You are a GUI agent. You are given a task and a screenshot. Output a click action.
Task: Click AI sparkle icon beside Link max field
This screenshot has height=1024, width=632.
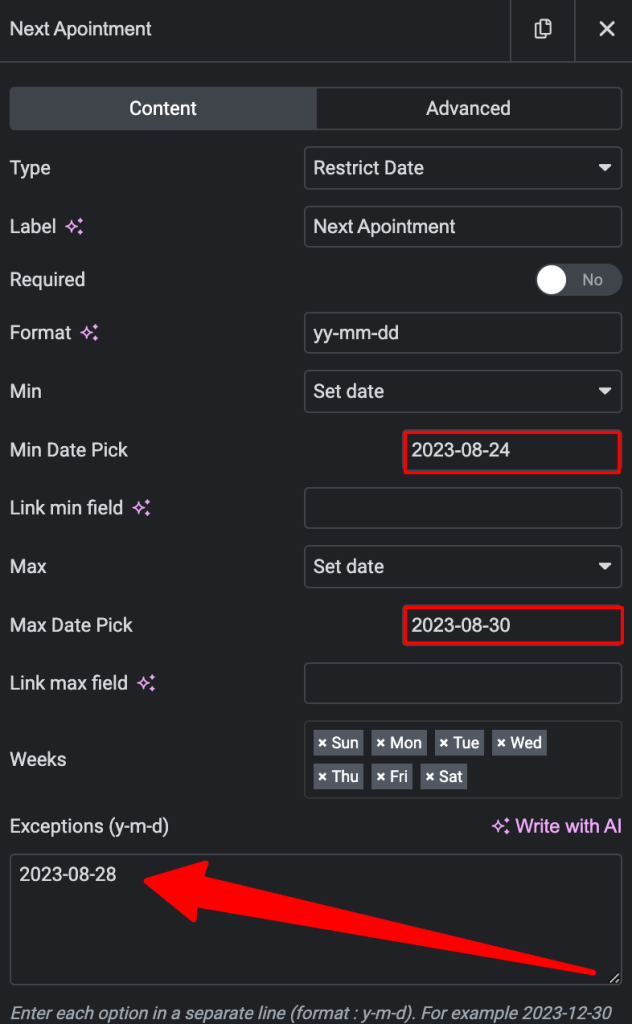(146, 683)
